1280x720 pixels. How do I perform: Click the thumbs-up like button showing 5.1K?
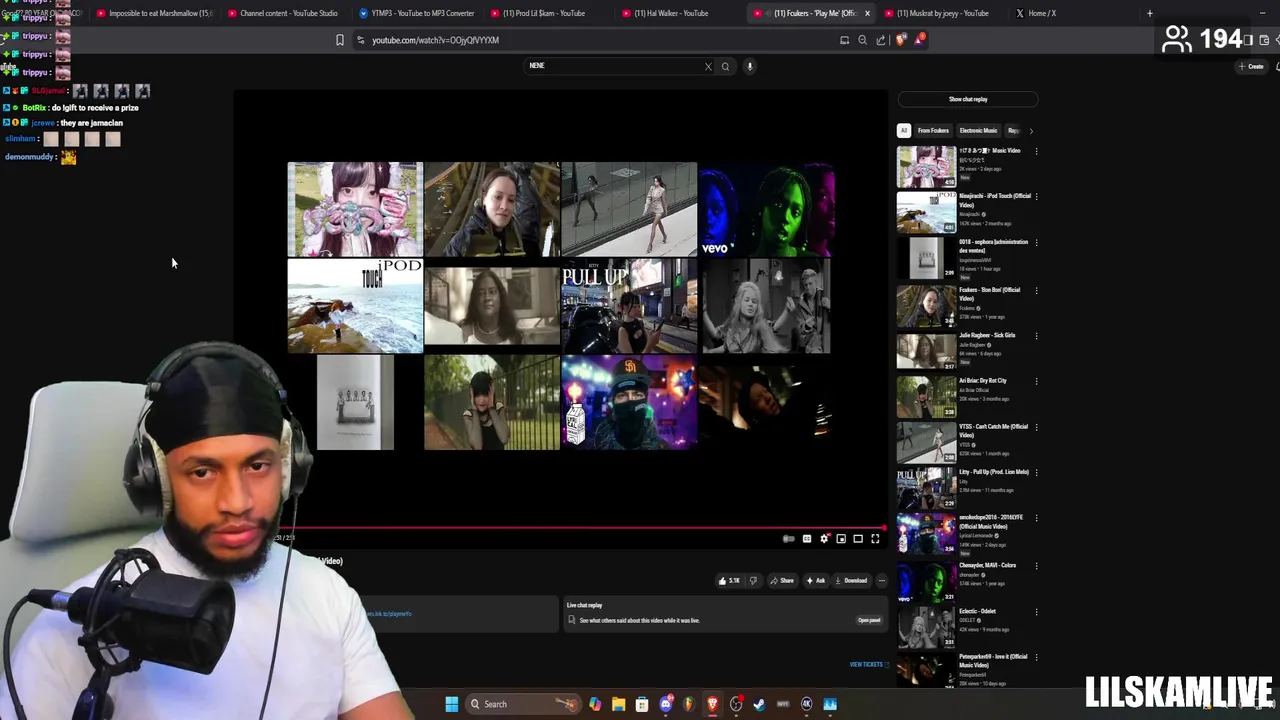click(x=729, y=580)
